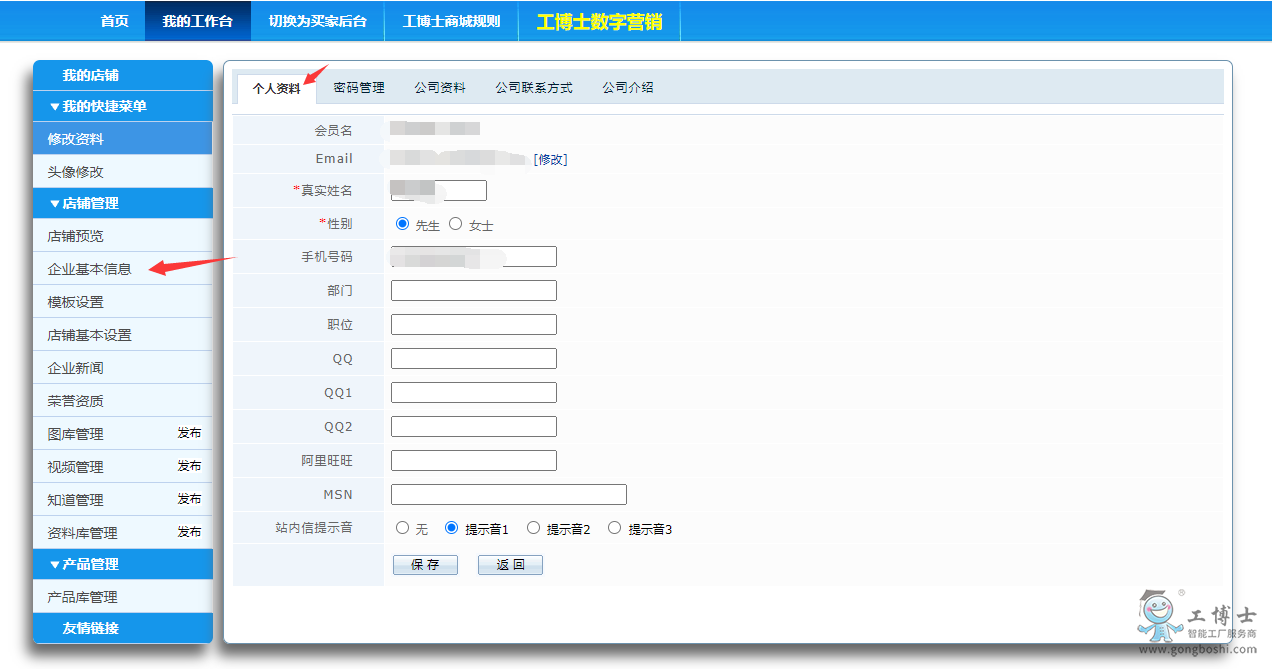Open 头像修改 in the sidebar
This screenshot has width=1272, height=669.
pos(75,172)
